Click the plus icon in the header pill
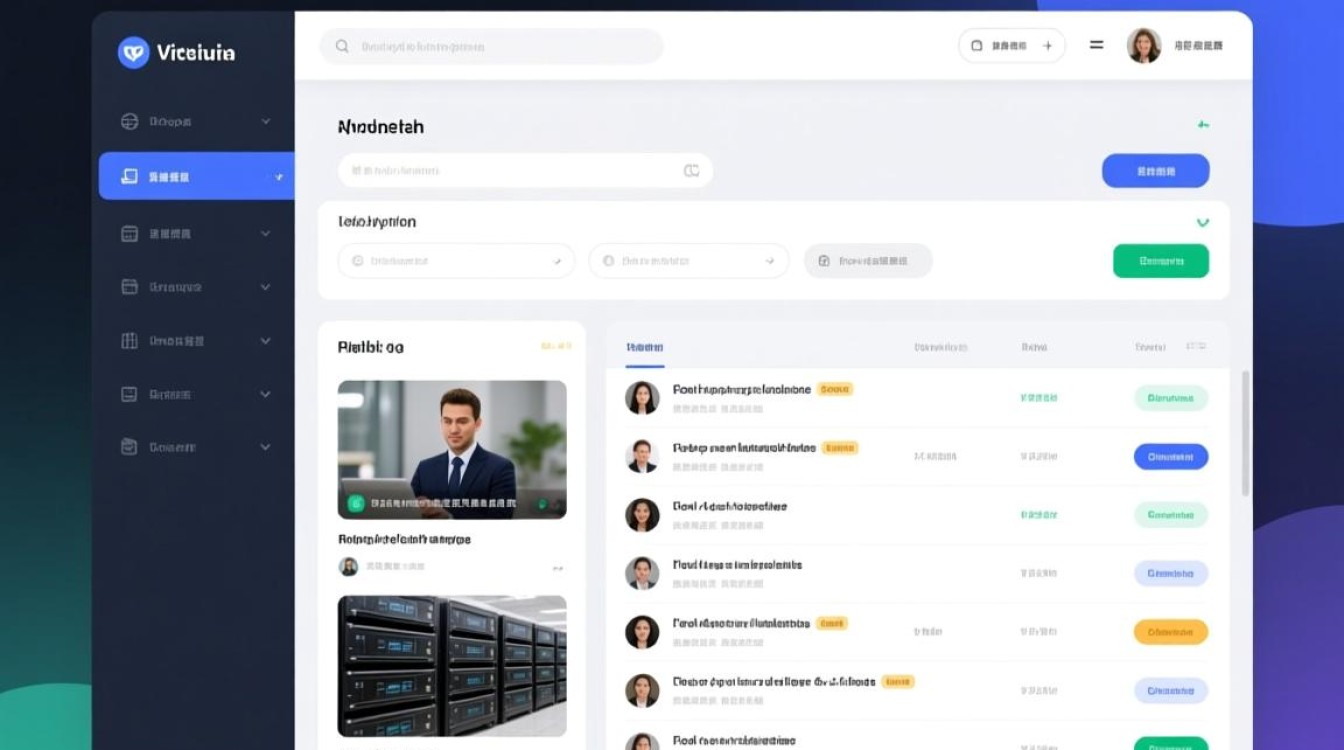Screen dimensions: 1344x750 (1048, 46)
